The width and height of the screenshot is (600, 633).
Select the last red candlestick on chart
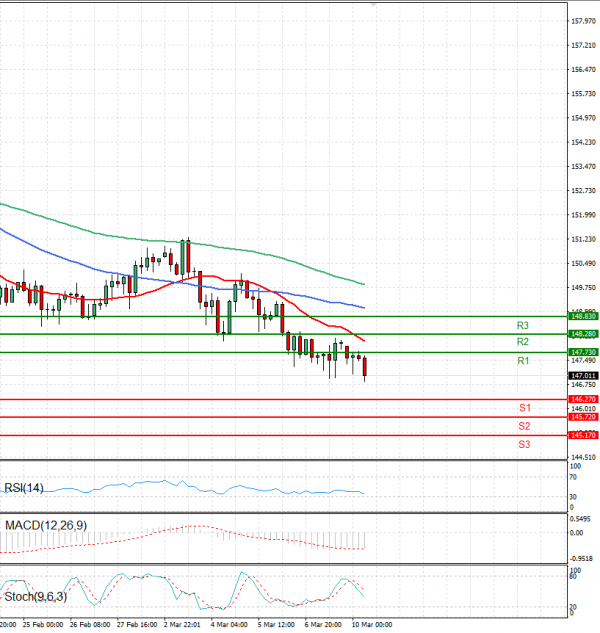(365, 367)
